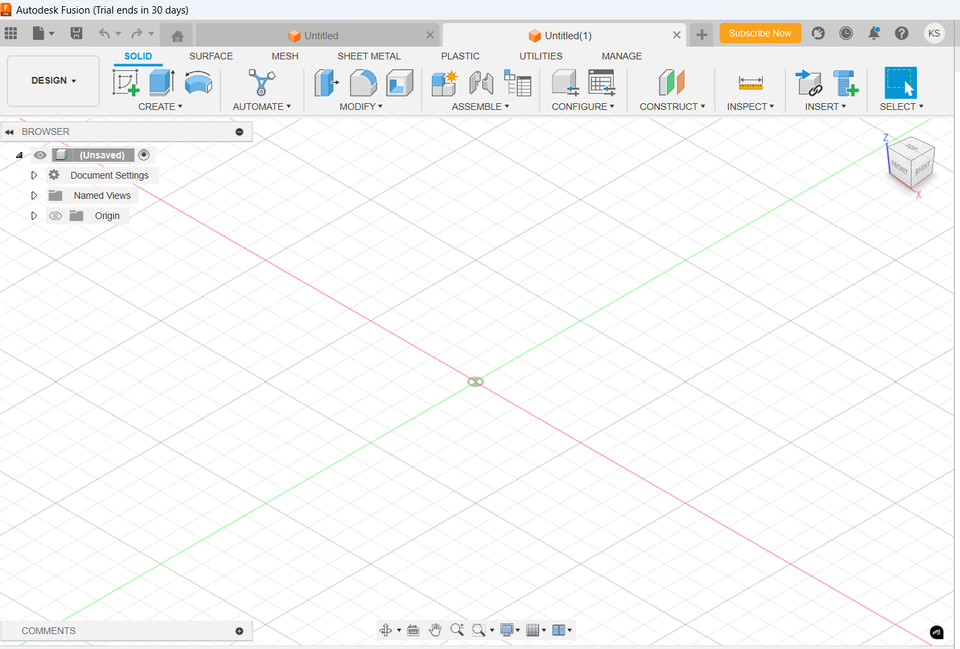
Task: Open the CONFIGURE dropdown menu
Action: tap(583, 107)
